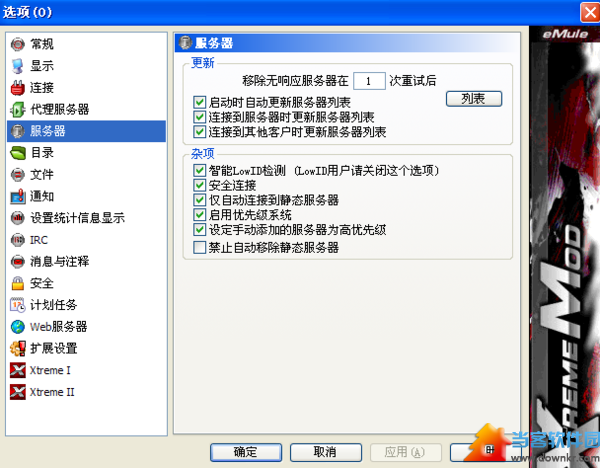Select the IRC icon
The image size is (600, 468).
point(18,240)
